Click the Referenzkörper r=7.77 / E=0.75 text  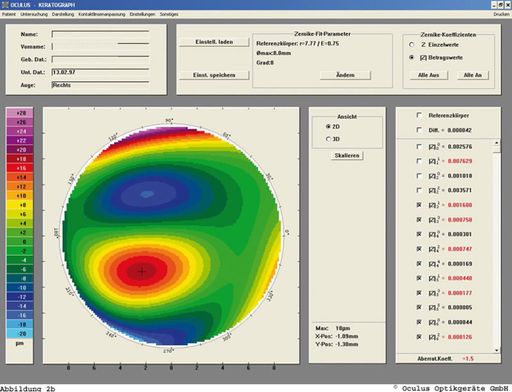(x=298, y=44)
